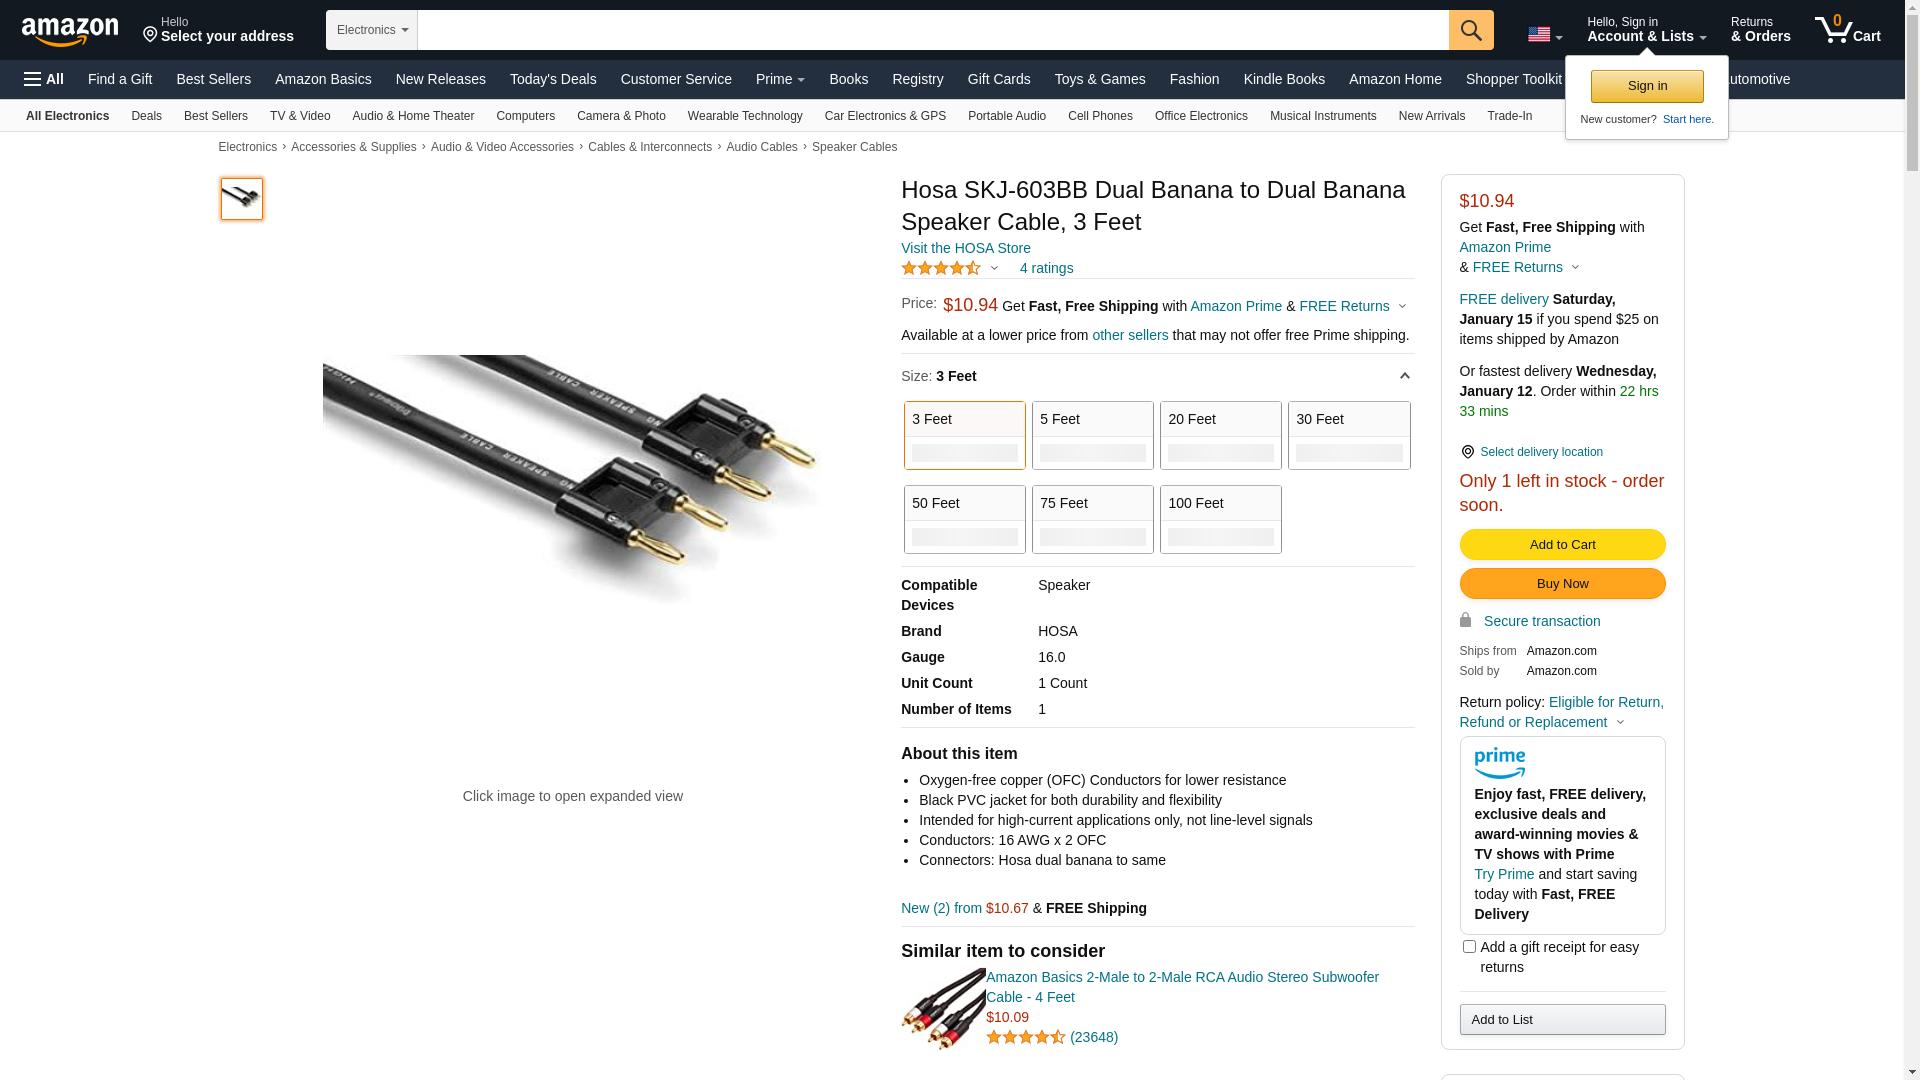Click the search input field
The width and height of the screenshot is (1920, 1080).
tap(932, 30)
